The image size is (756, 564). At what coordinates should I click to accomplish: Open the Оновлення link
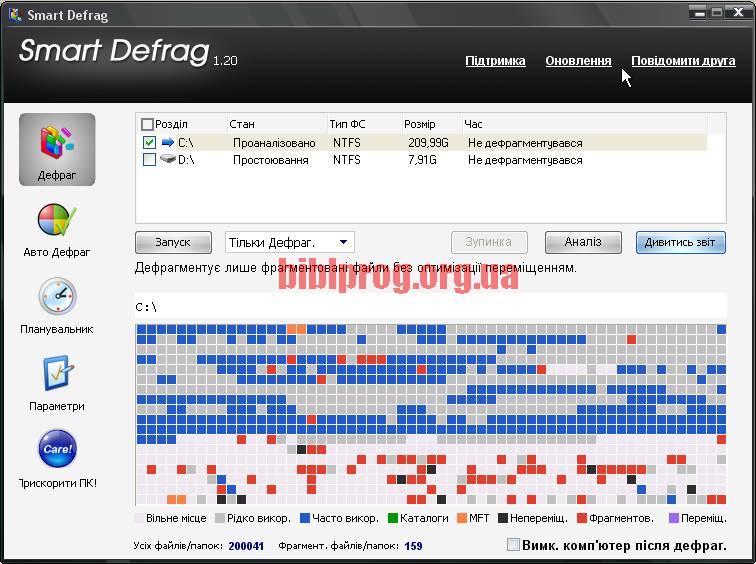coord(578,61)
